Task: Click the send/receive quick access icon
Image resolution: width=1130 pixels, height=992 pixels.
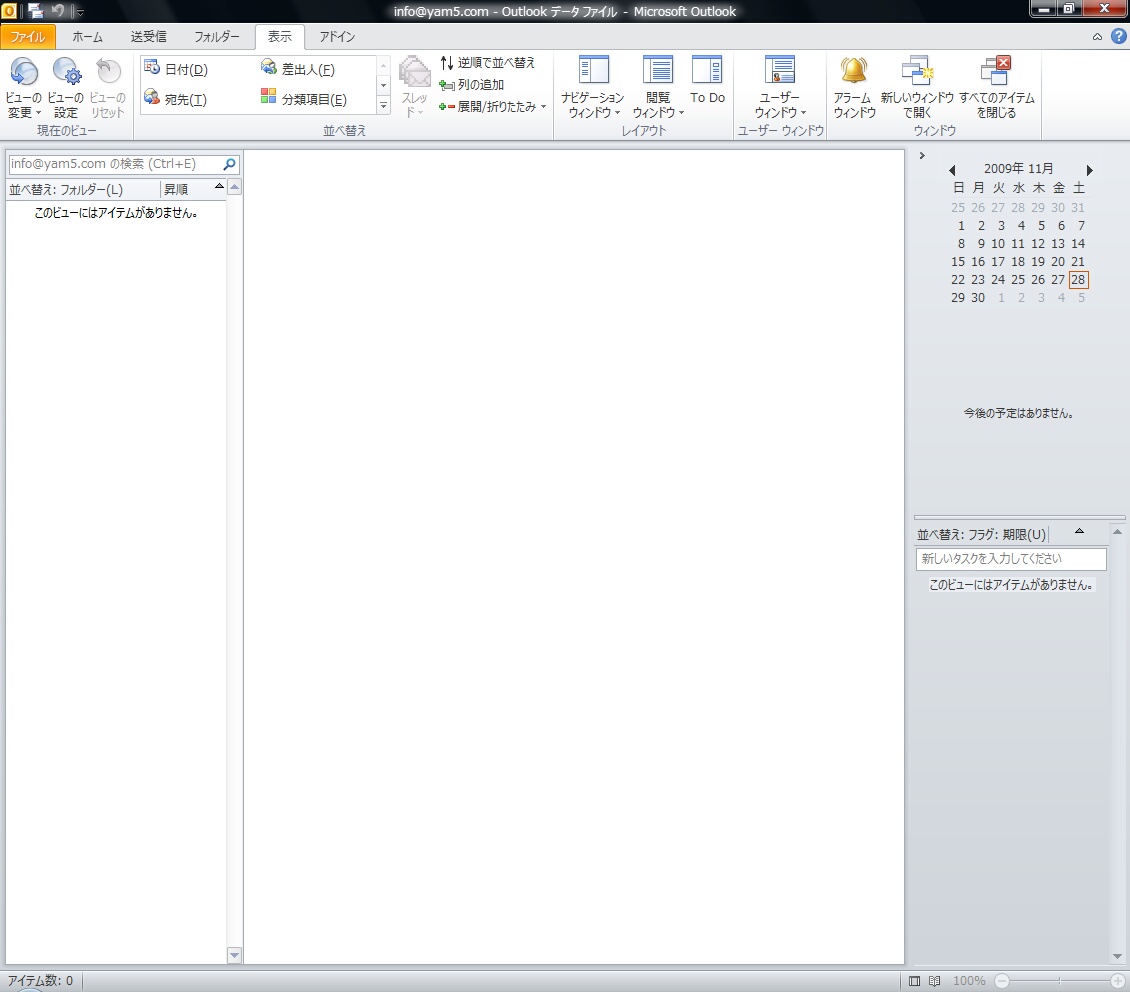Action: coord(35,11)
